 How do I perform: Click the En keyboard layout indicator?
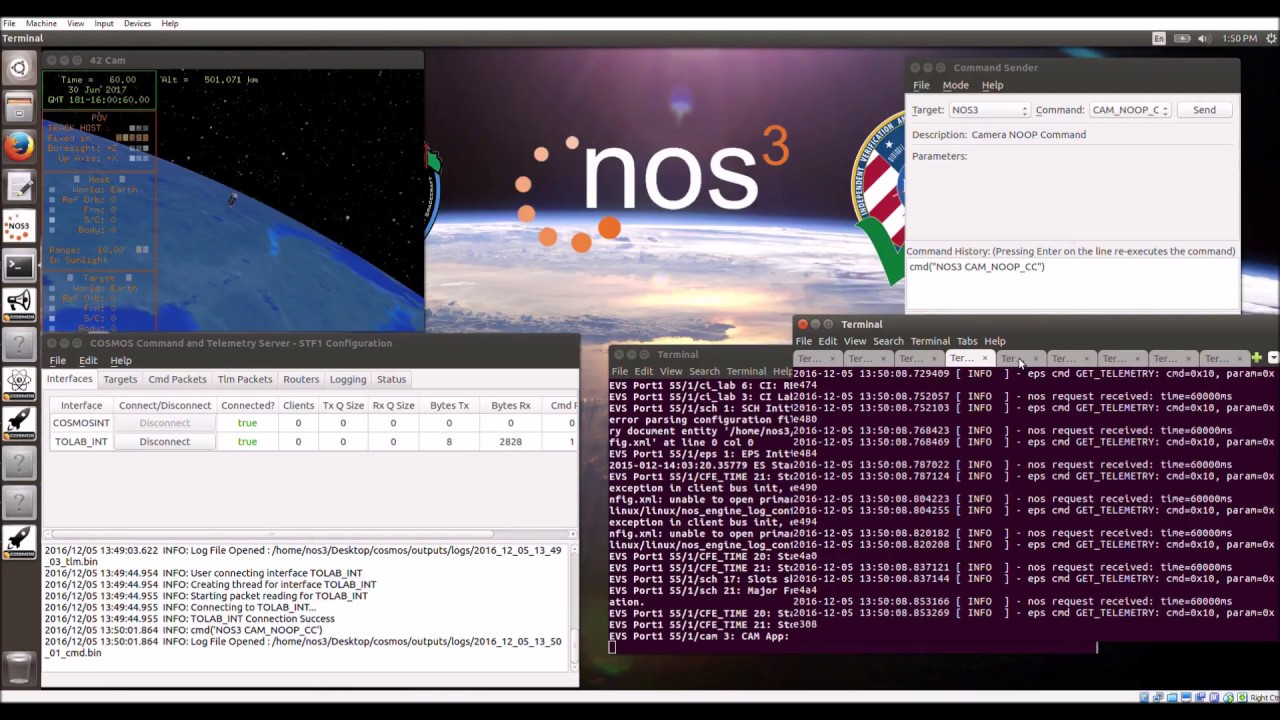point(1159,38)
